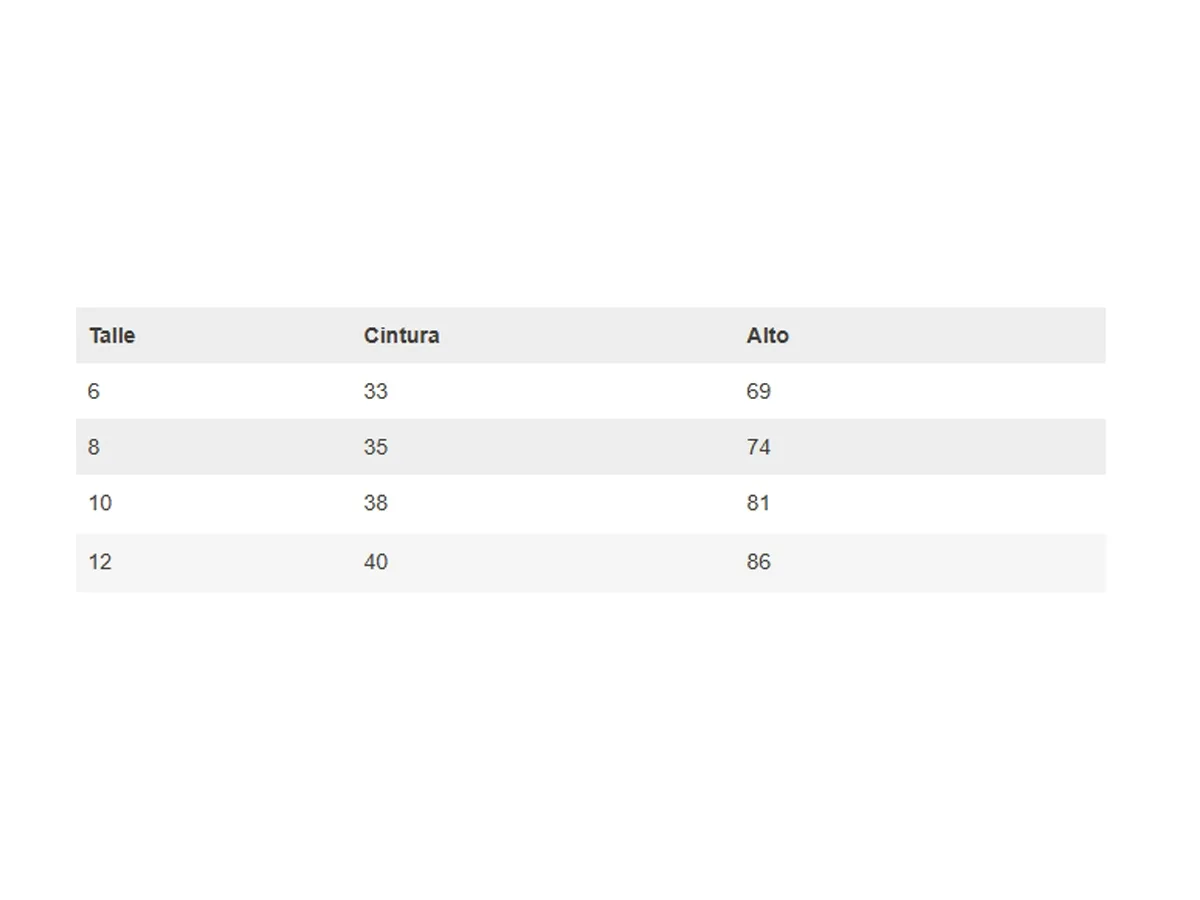Click the Alto column header
1200x900 pixels.
(767, 336)
